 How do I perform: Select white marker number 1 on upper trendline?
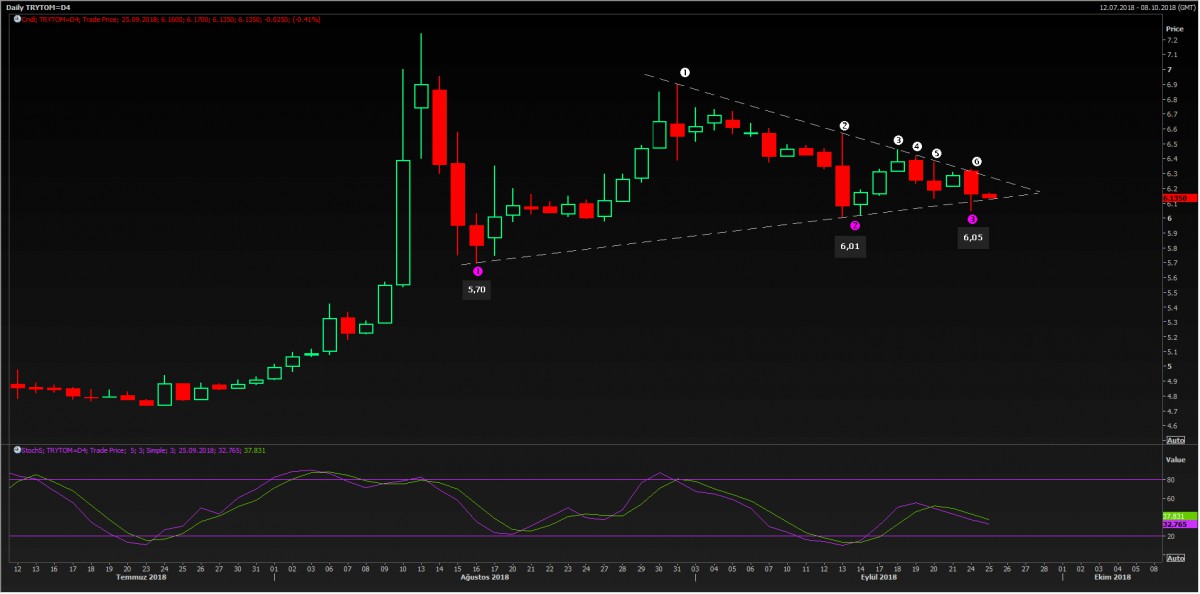tap(685, 72)
